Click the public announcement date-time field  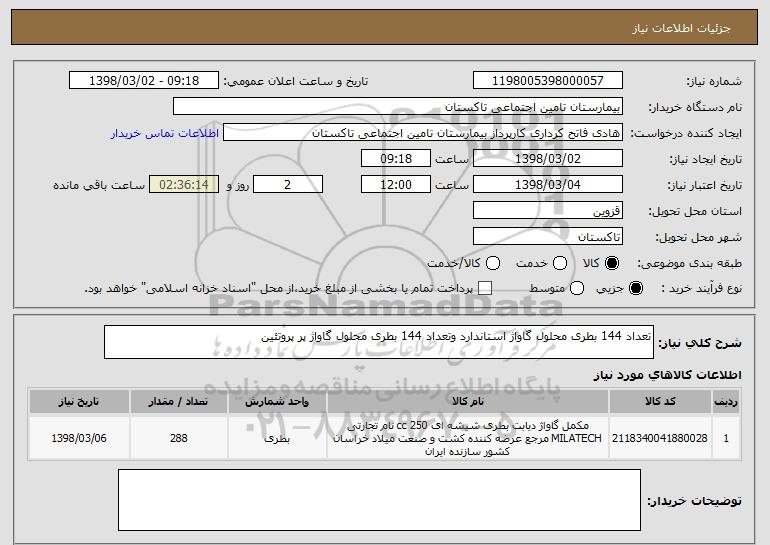click(144, 81)
